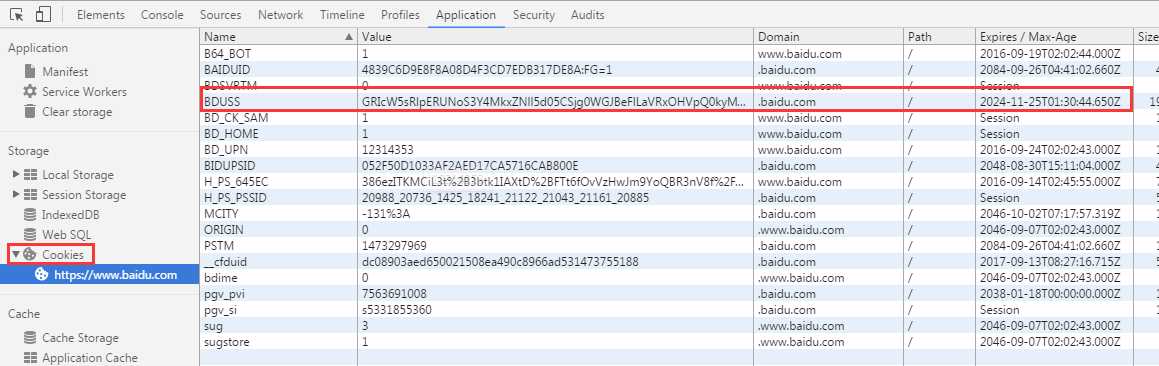This screenshot has width=1159, height=366.
Task: Select Web SQL in the Storage section
Action: click(67, 235)
